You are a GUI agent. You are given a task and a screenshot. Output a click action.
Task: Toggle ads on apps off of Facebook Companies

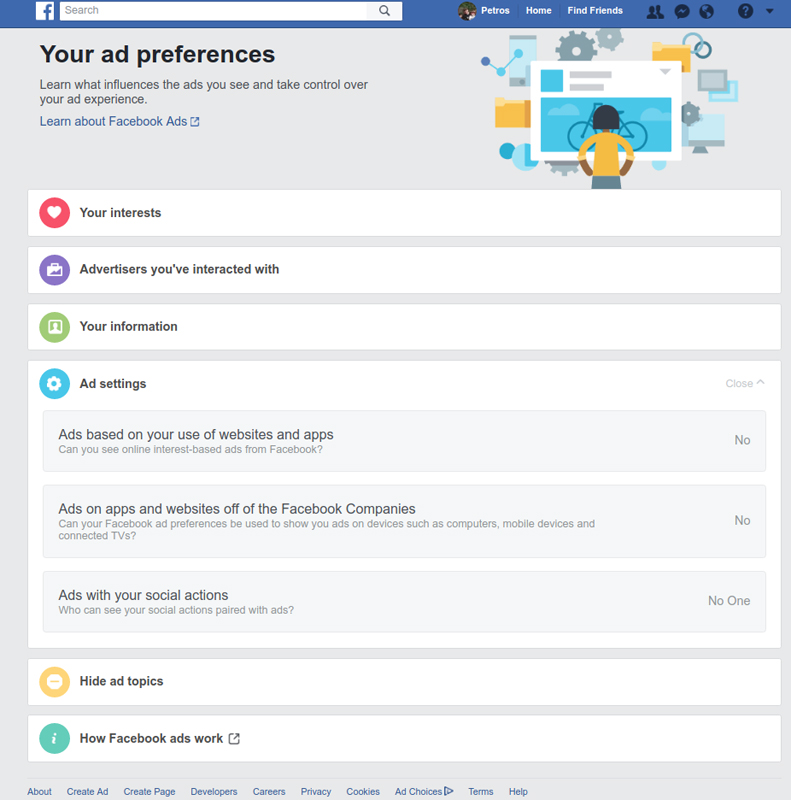[x=742, y=520]
